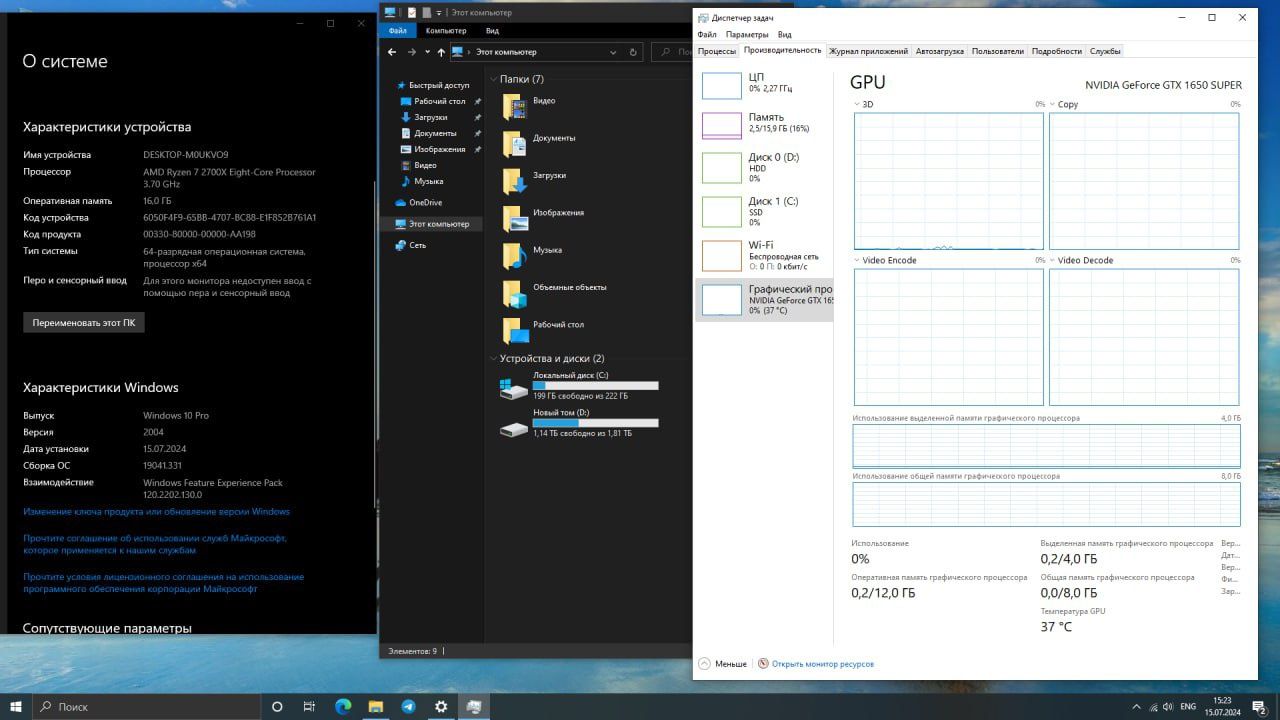Viewport: 1280px width, 720px height.
Task: Switch to the Автозагрузка tab
Action: (940, 51)
